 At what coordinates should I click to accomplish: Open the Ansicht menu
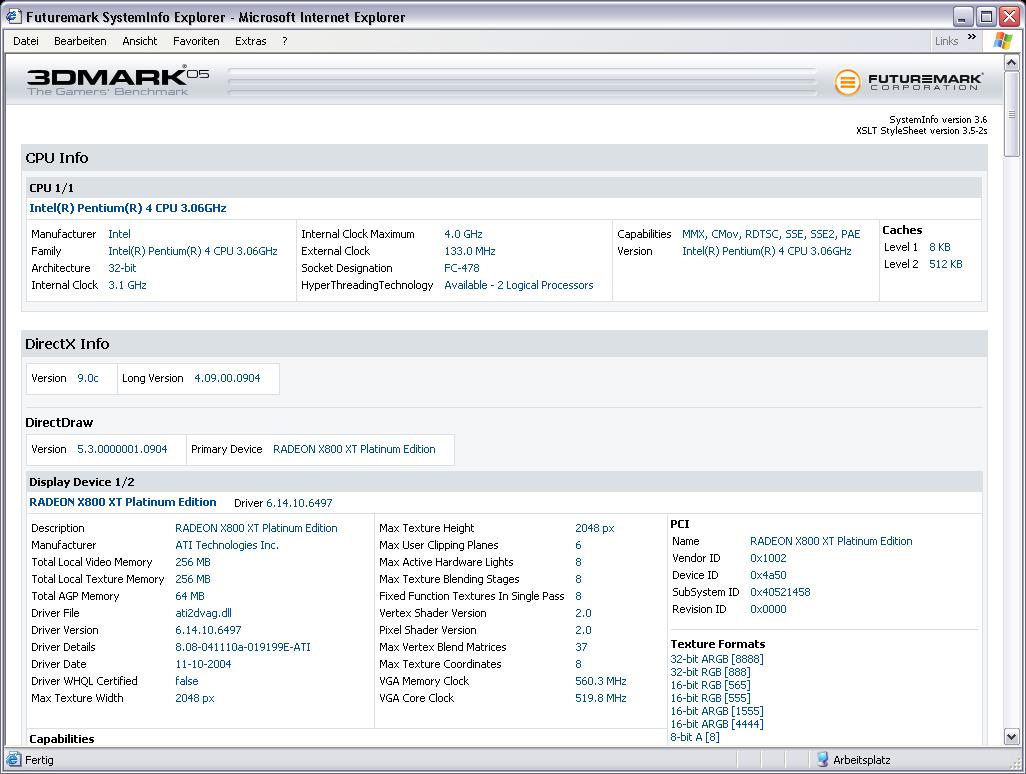tap(139, 41)
